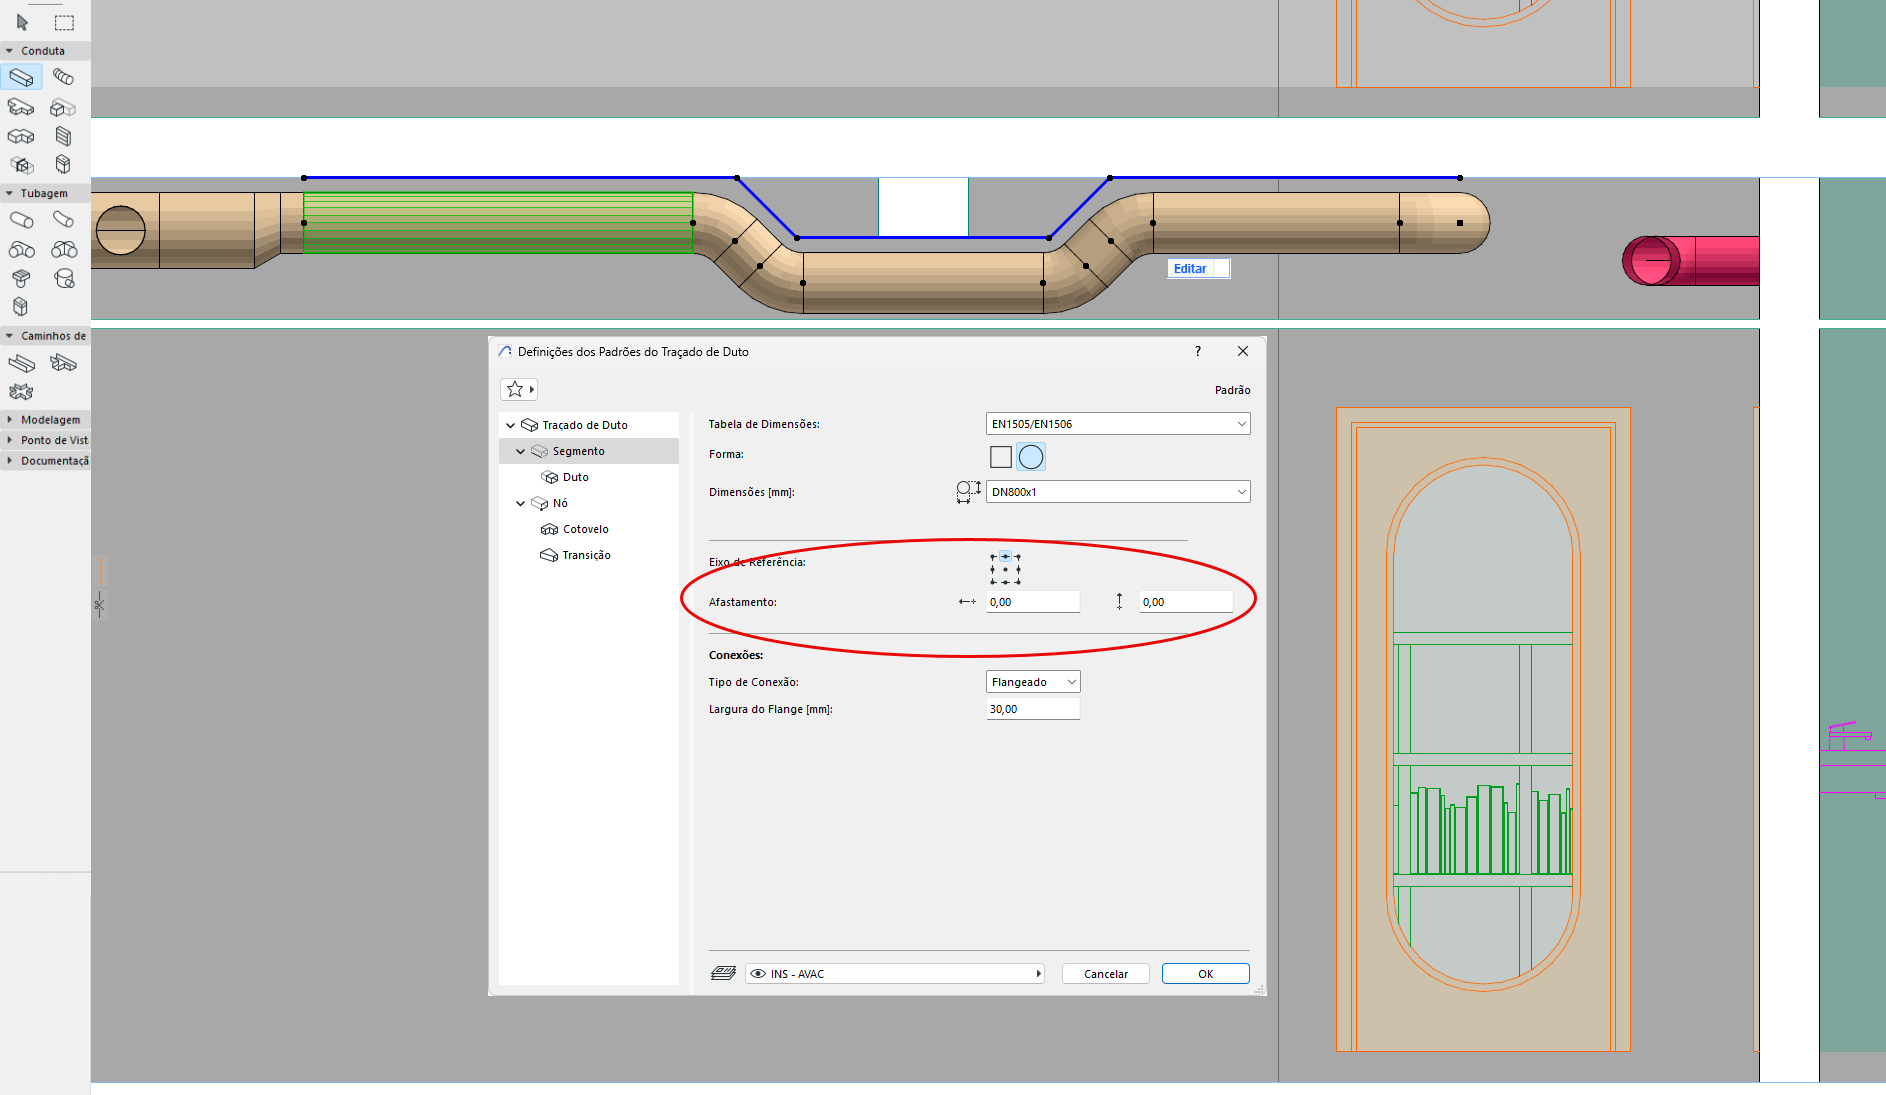Select the straight cable tray tool

pos(21,363)
